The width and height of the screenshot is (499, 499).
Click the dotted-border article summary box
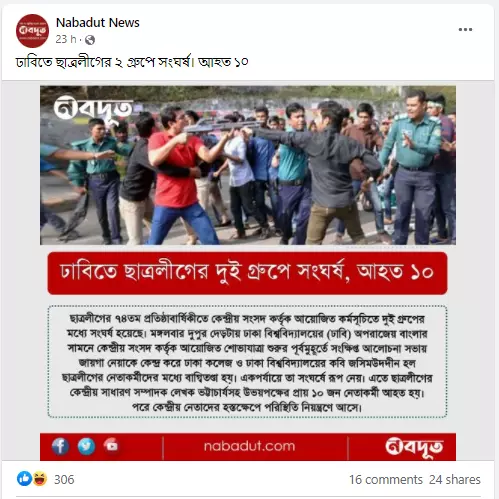click(247, 361)
